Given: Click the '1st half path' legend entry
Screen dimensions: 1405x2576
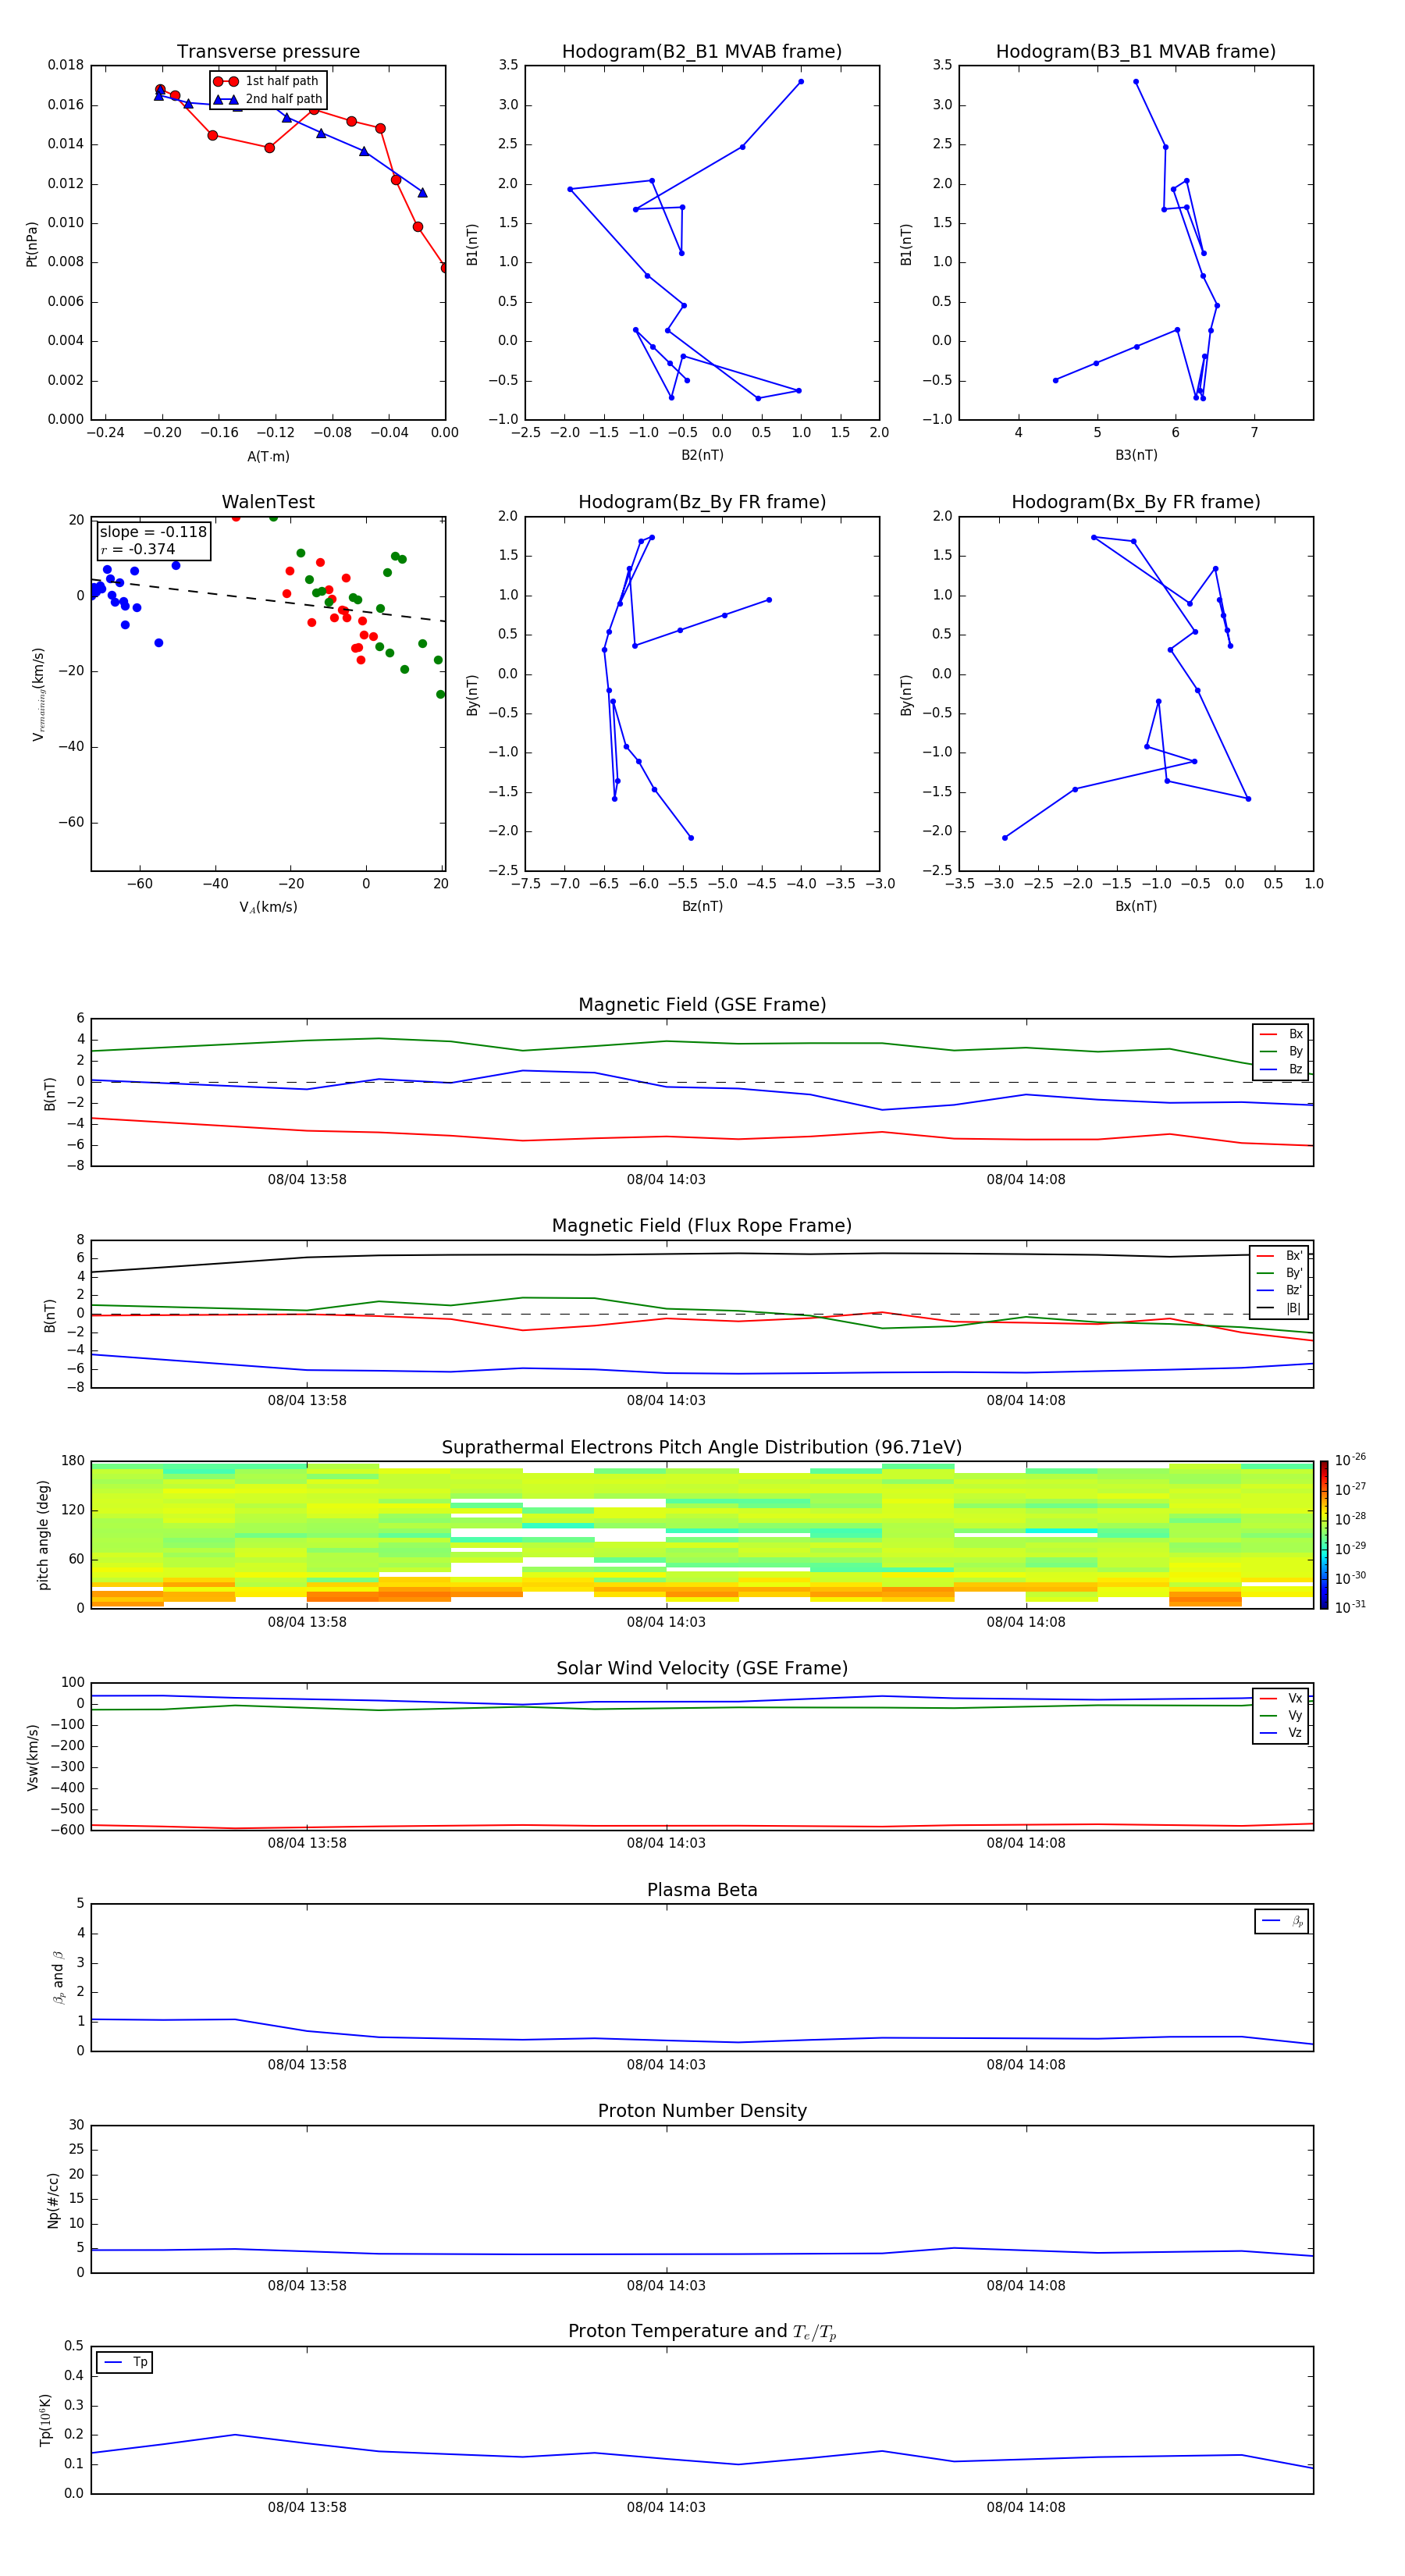Looking at the screenshot, I should pos(267,81).
